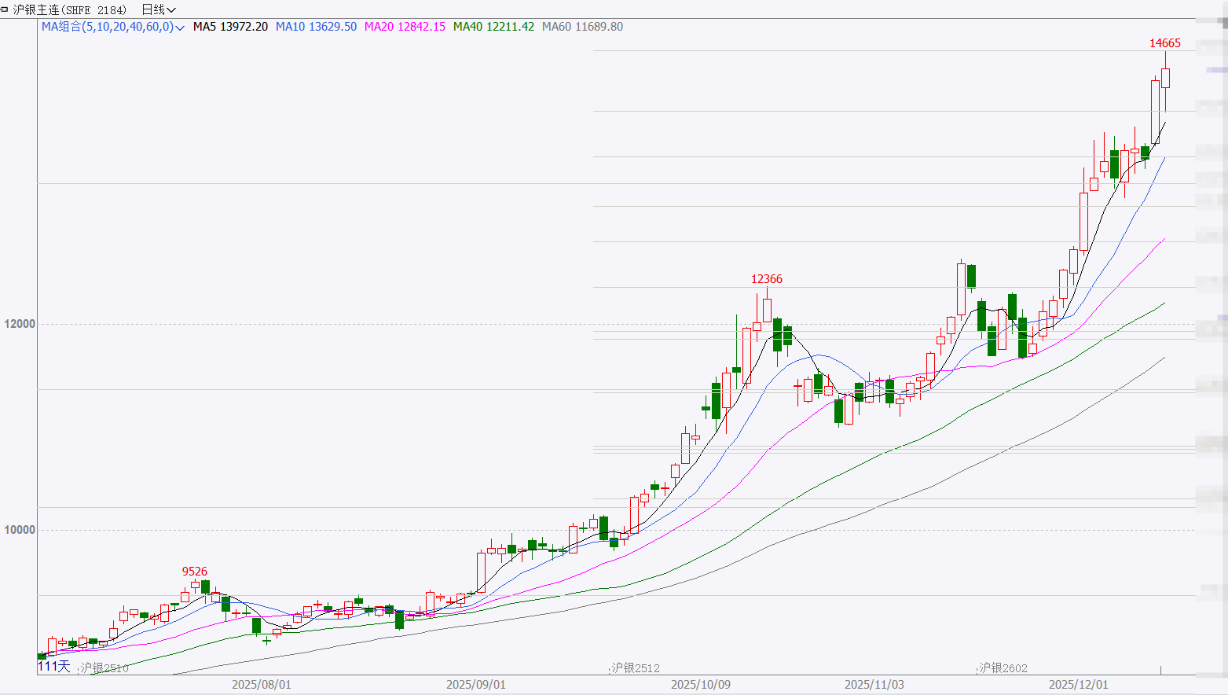Expand the MA组合 indicator settings dropdown
The height and width of the screenshot is (695, 1228).
point(180,27)
